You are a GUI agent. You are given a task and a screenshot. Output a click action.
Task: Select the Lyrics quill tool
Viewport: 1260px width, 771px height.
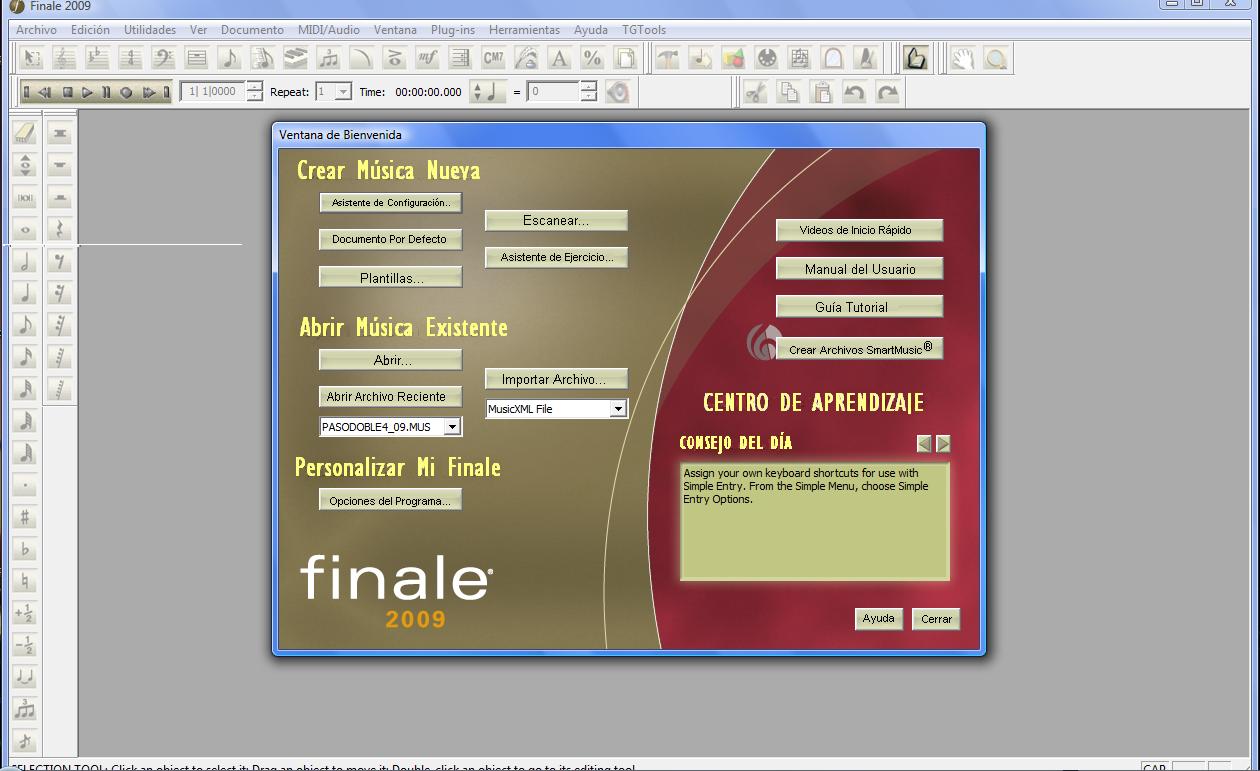527,59
